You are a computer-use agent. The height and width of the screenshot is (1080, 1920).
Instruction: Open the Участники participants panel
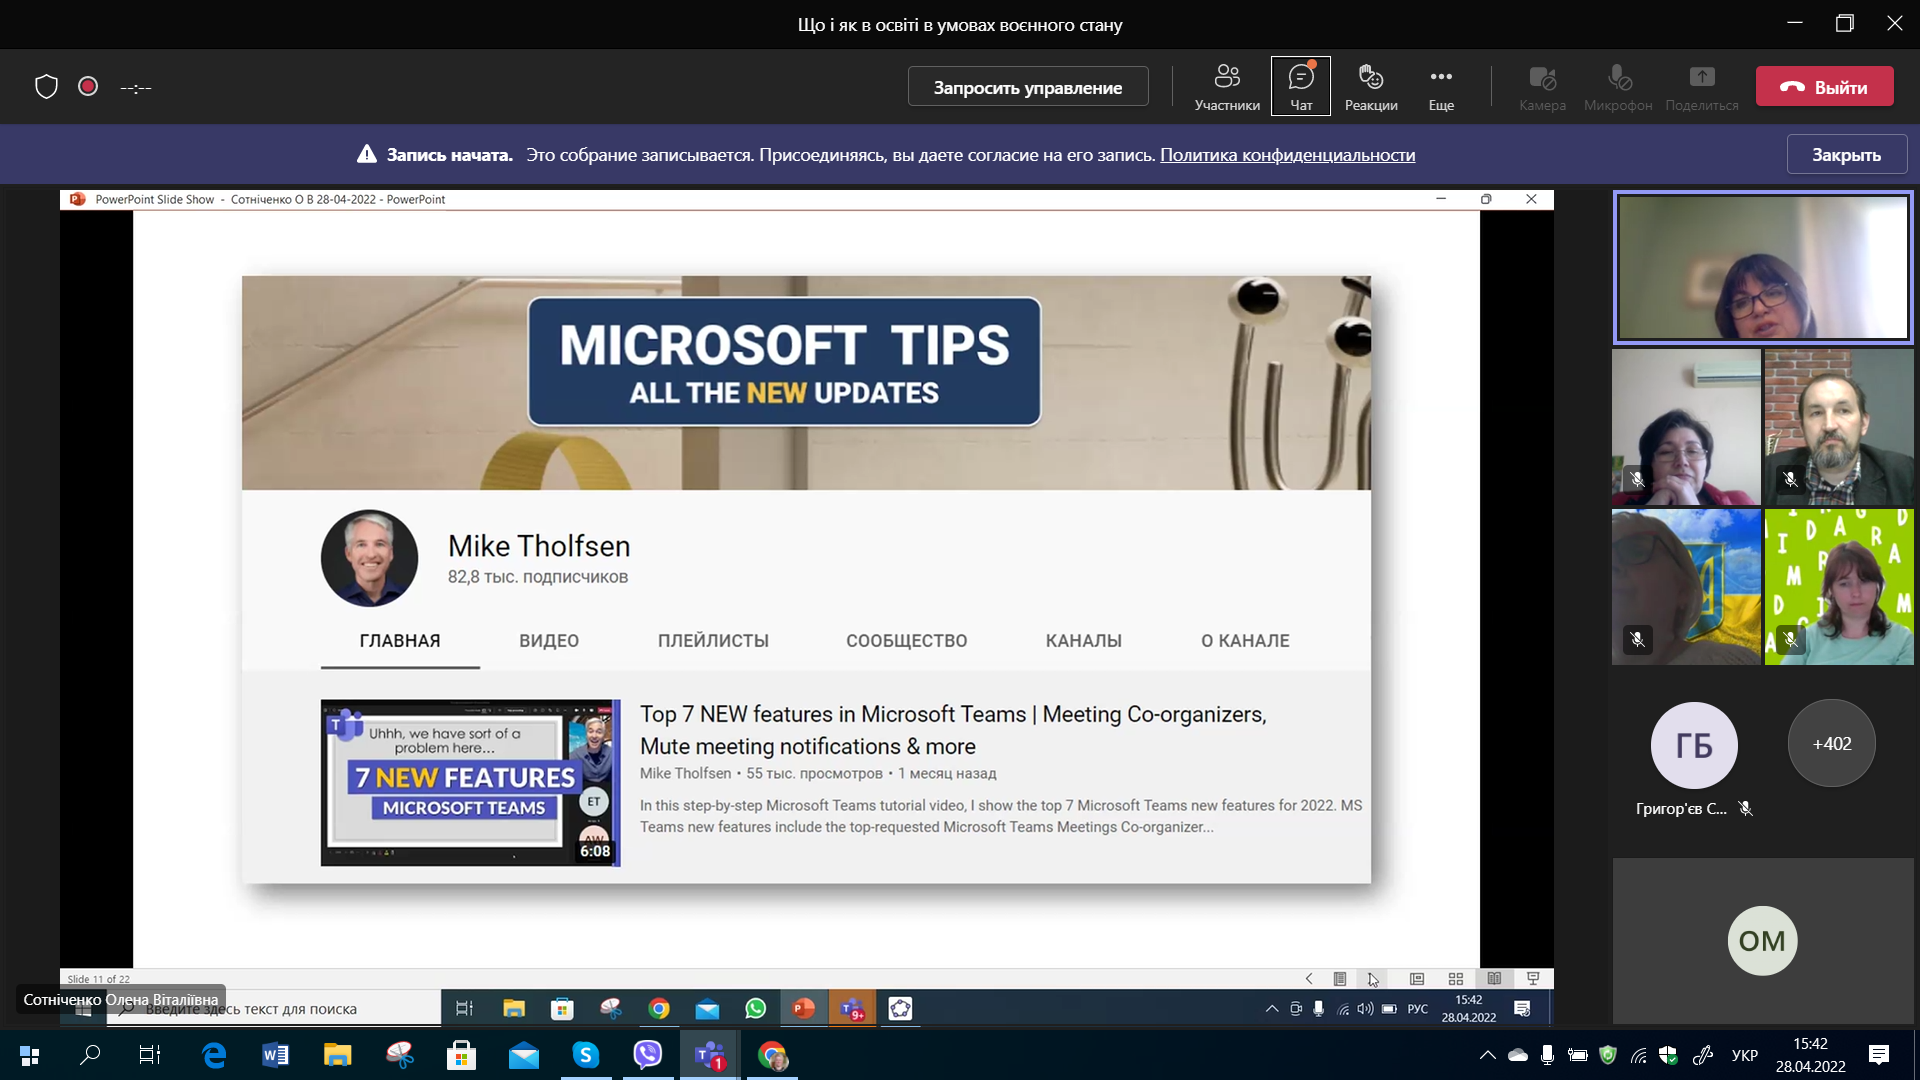coord(1227,87)
